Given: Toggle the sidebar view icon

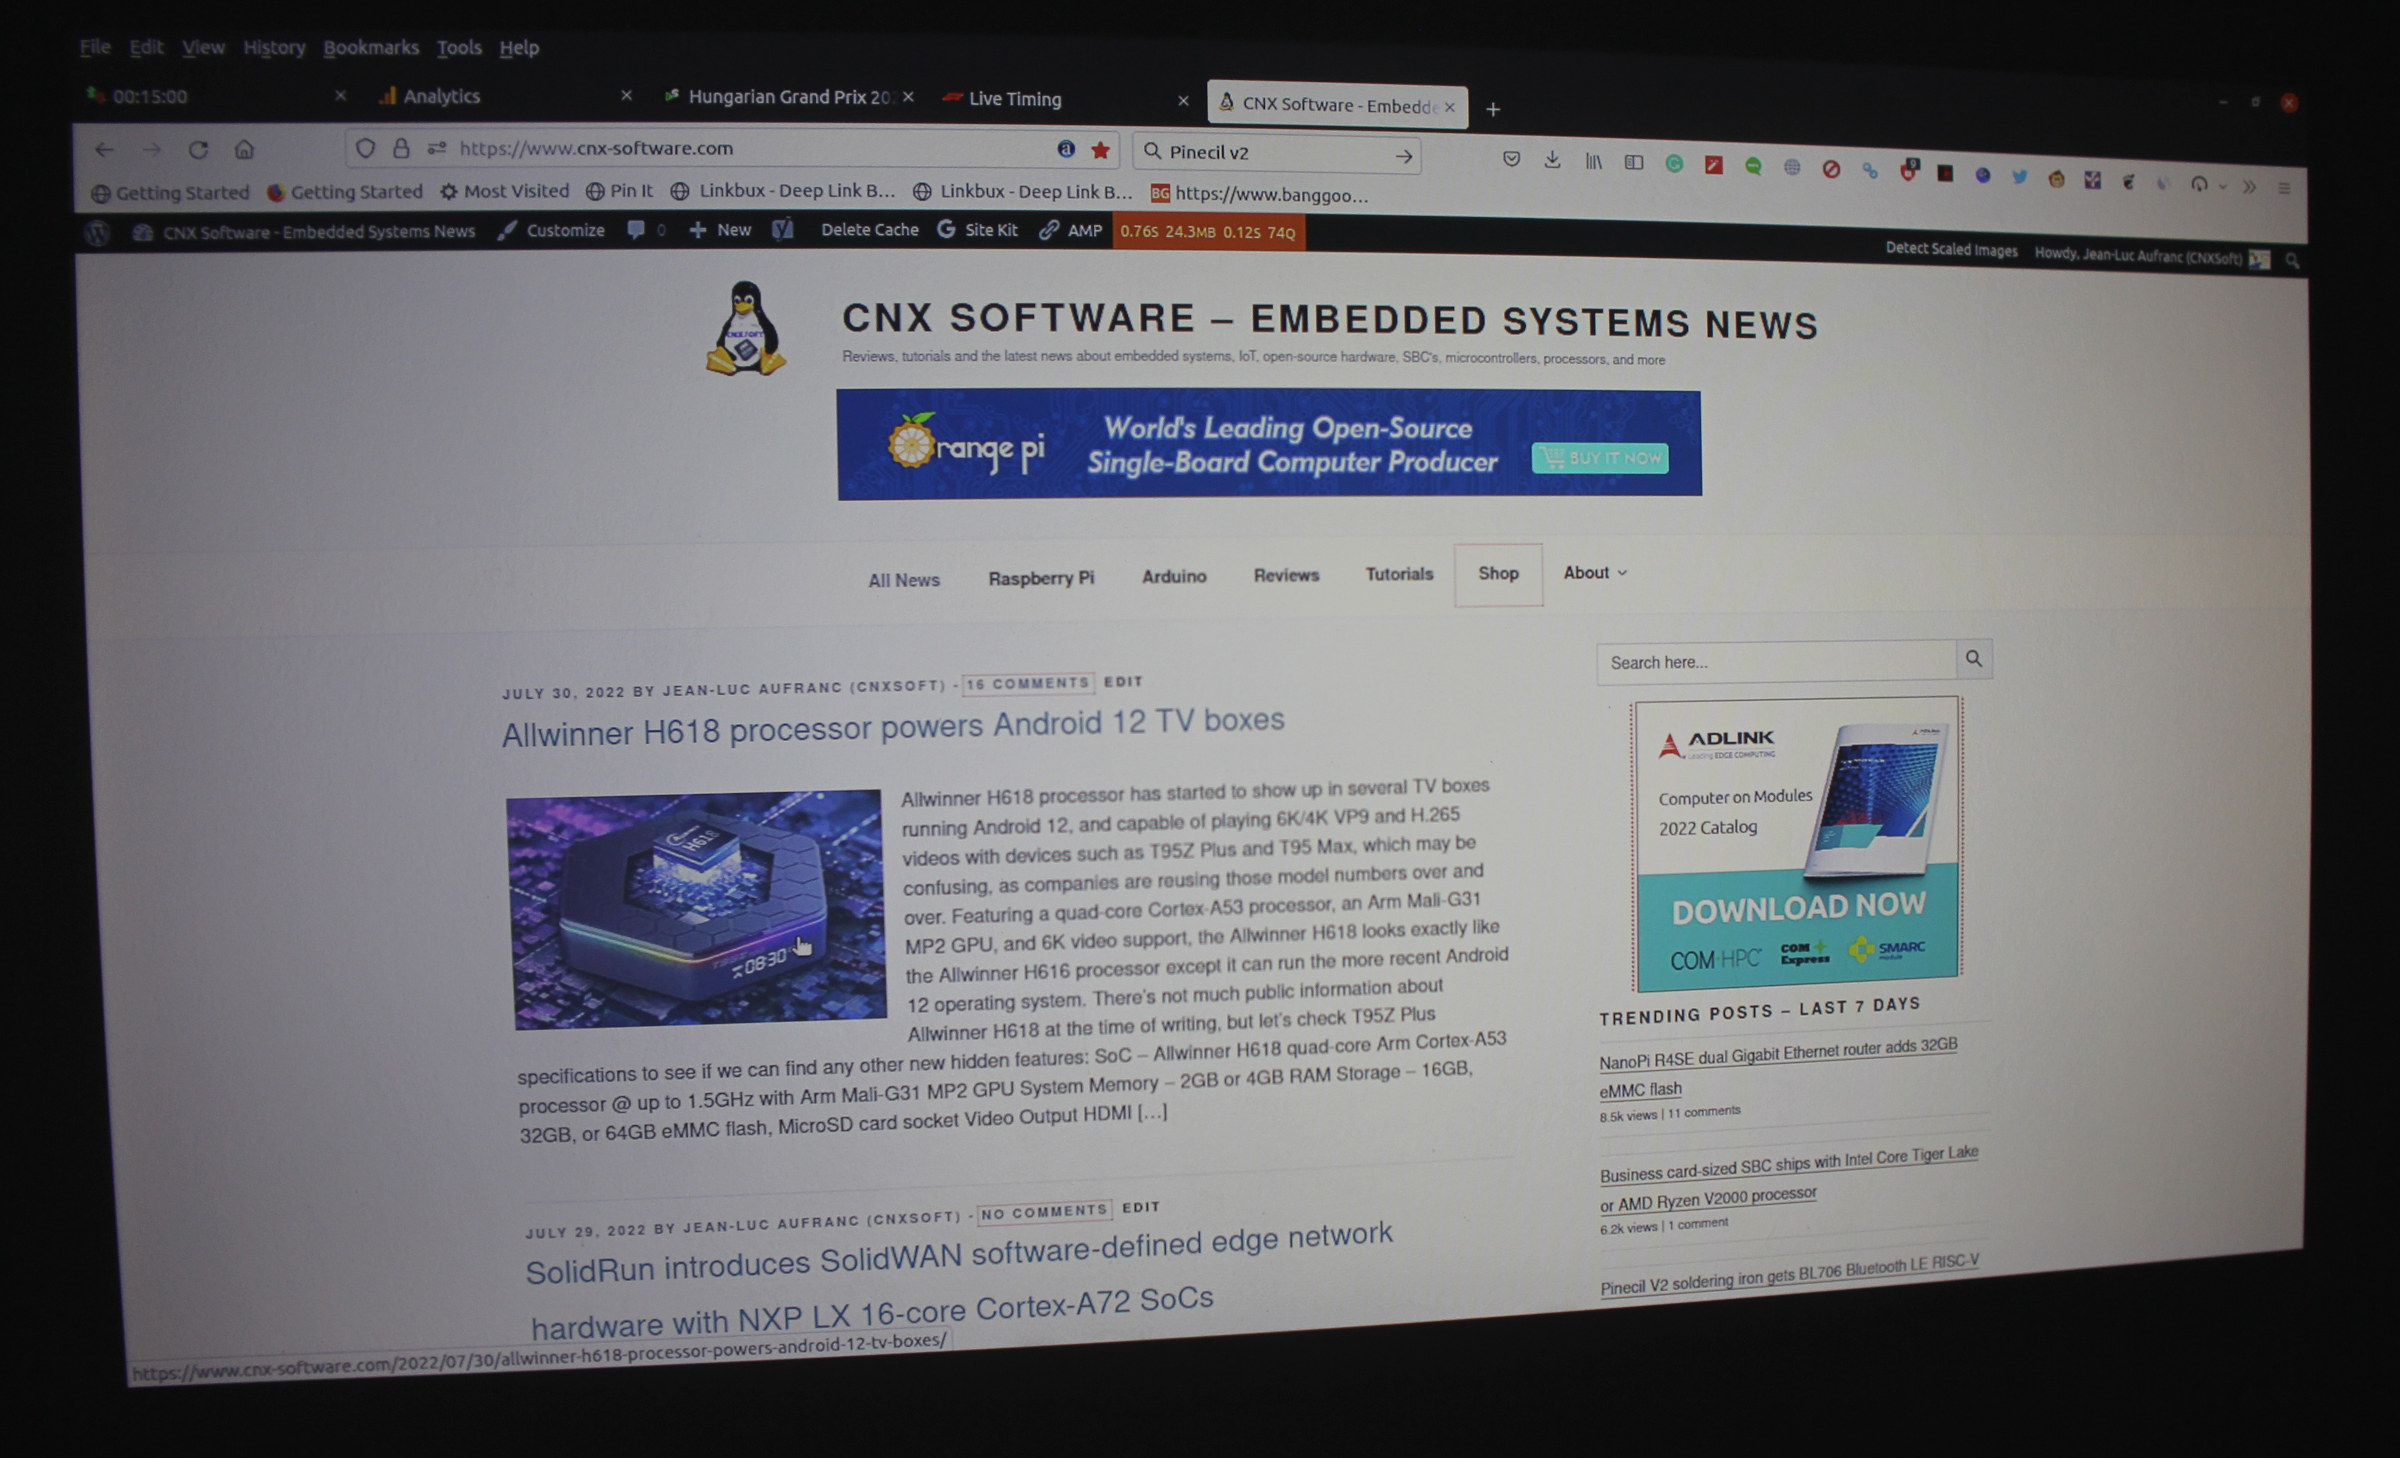Looking at the screenshot, I should (1634, 162).
